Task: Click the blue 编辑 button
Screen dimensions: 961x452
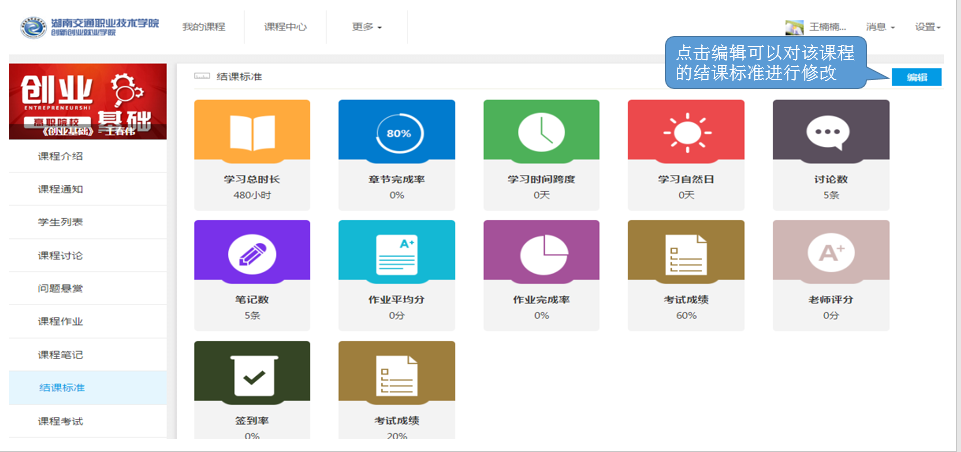Action: point(916,77)
